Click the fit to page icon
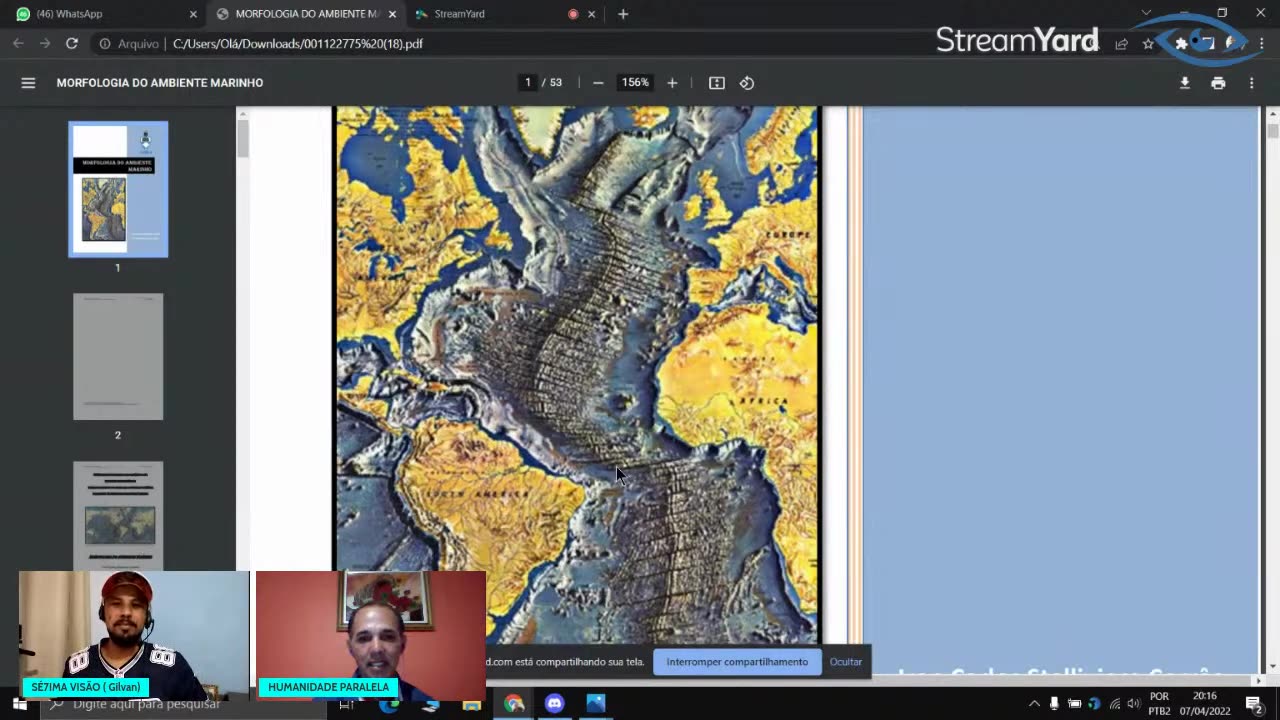The image size is (1280, 720). click(x=717, y=83)
